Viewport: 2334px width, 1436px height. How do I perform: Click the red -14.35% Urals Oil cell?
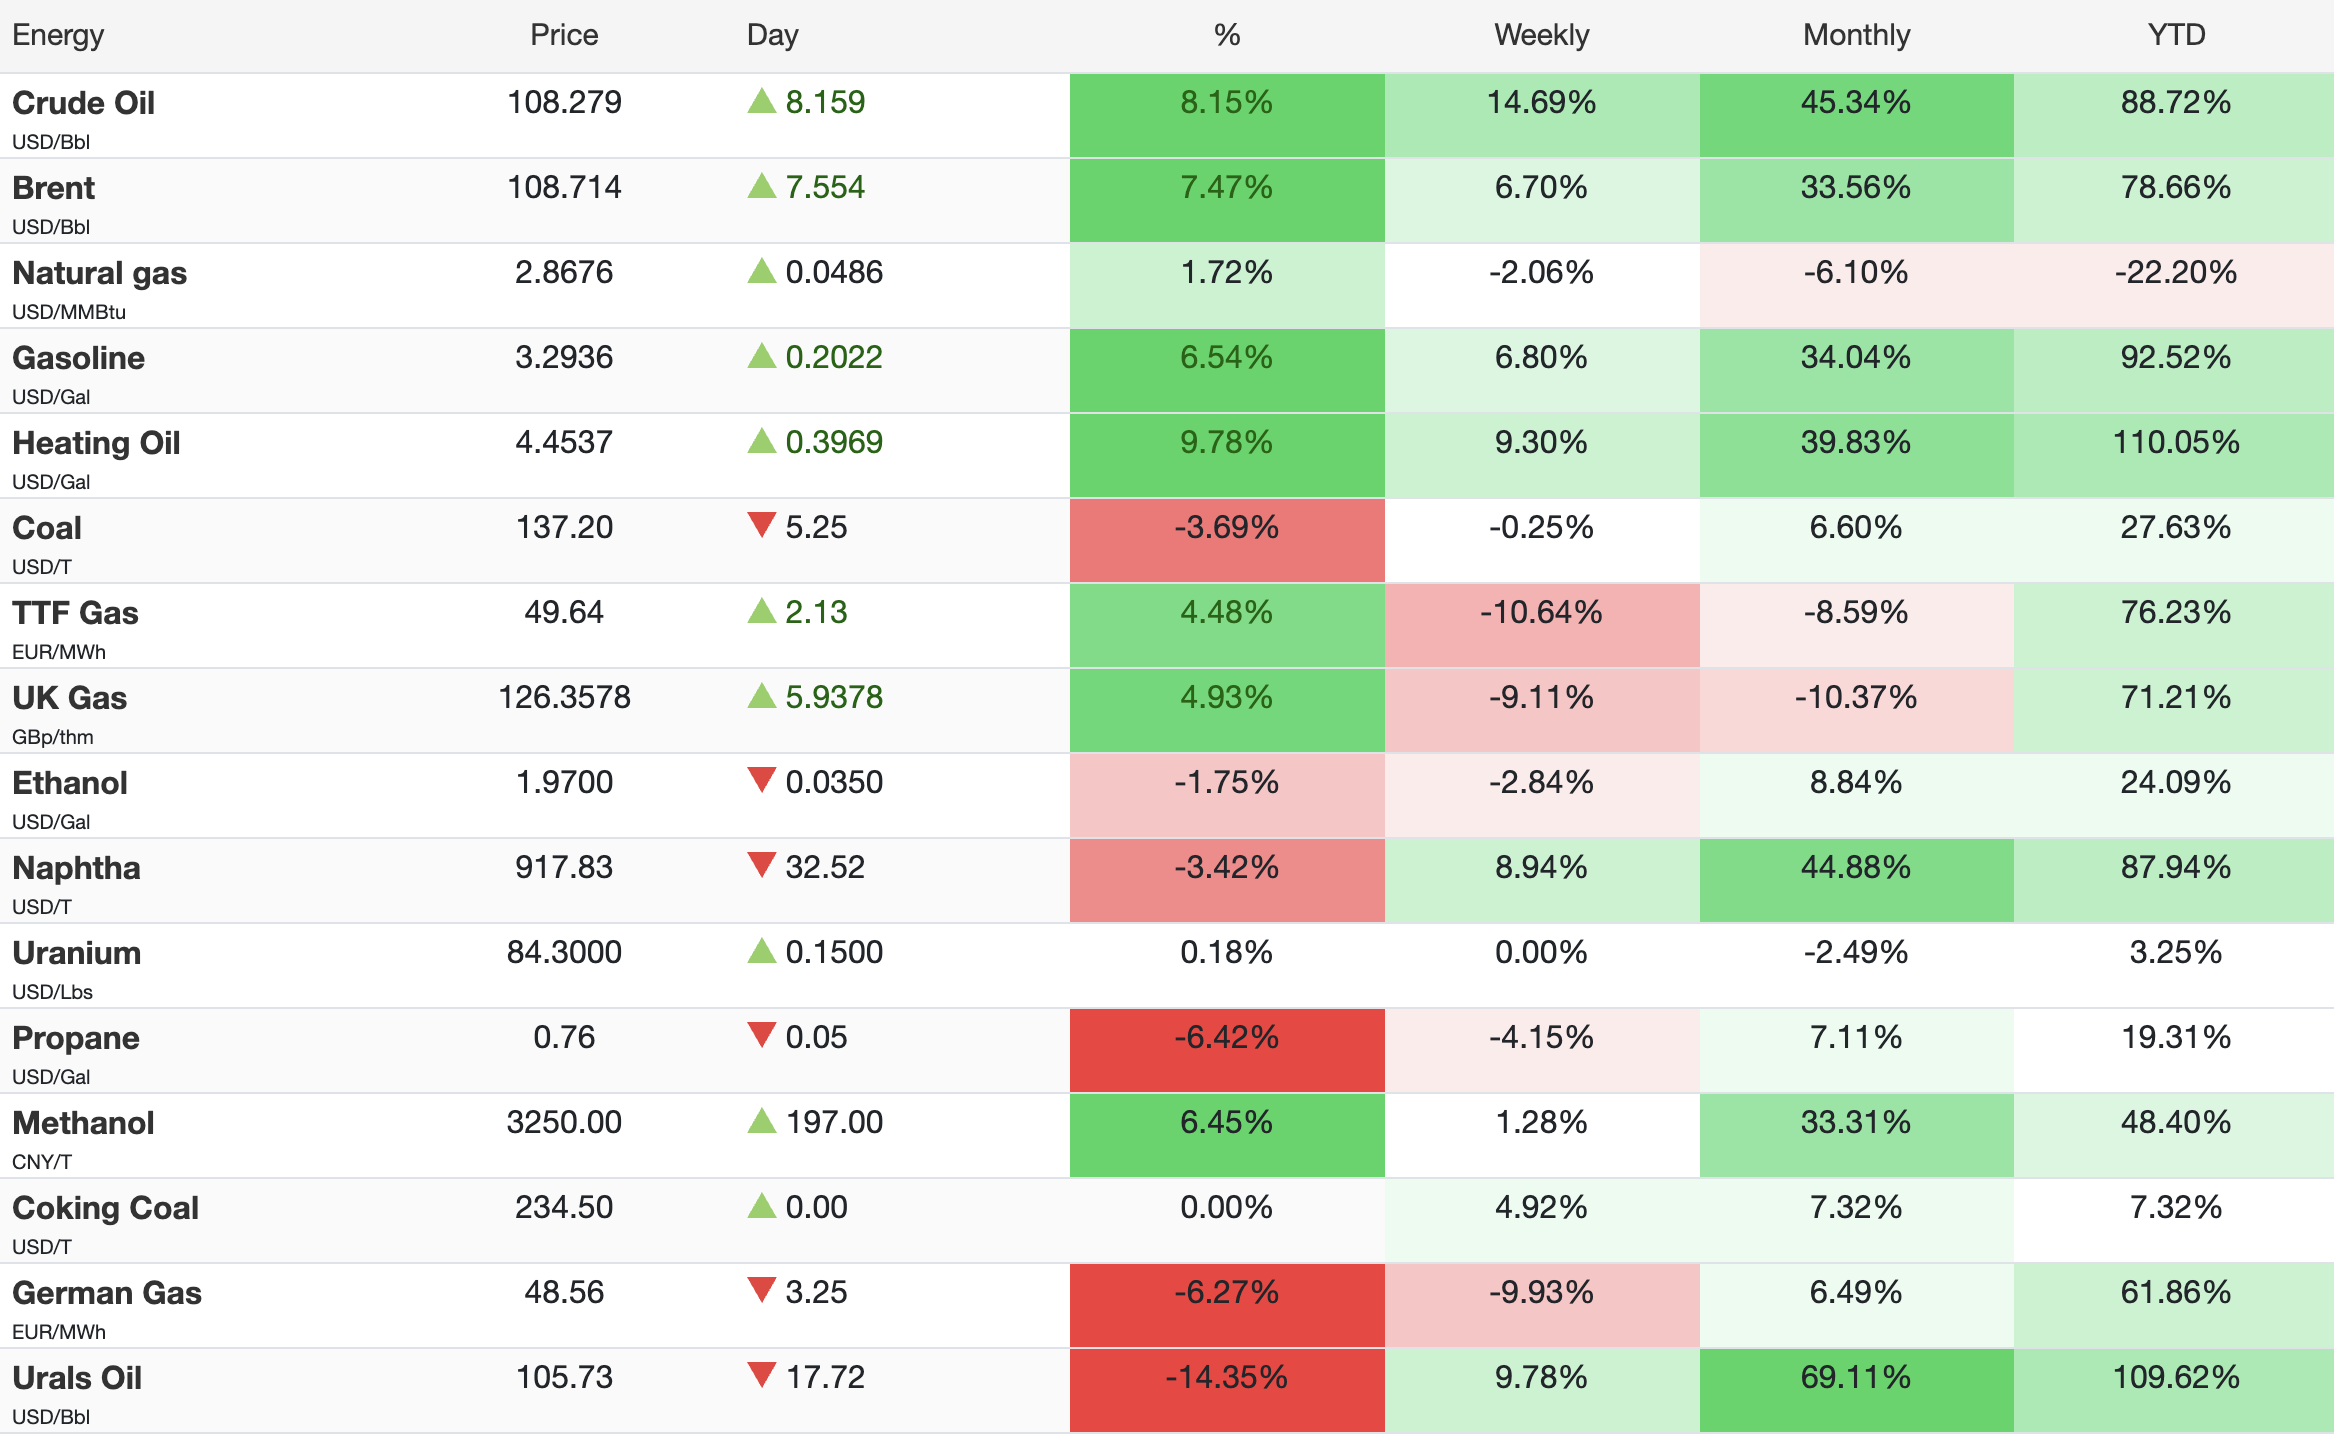(1226, 1378)
